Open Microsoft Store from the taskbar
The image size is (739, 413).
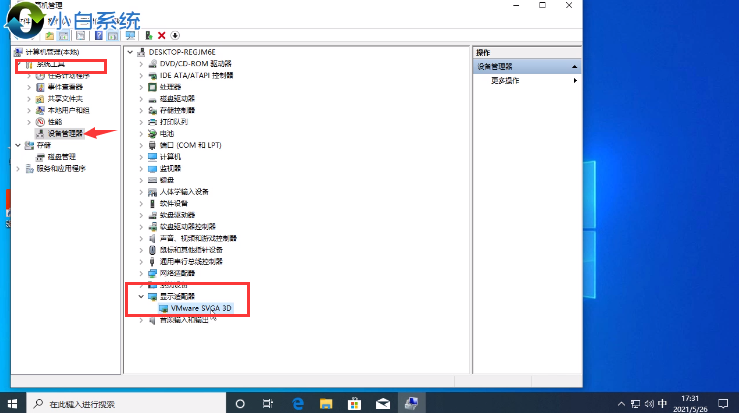[354, 404]
